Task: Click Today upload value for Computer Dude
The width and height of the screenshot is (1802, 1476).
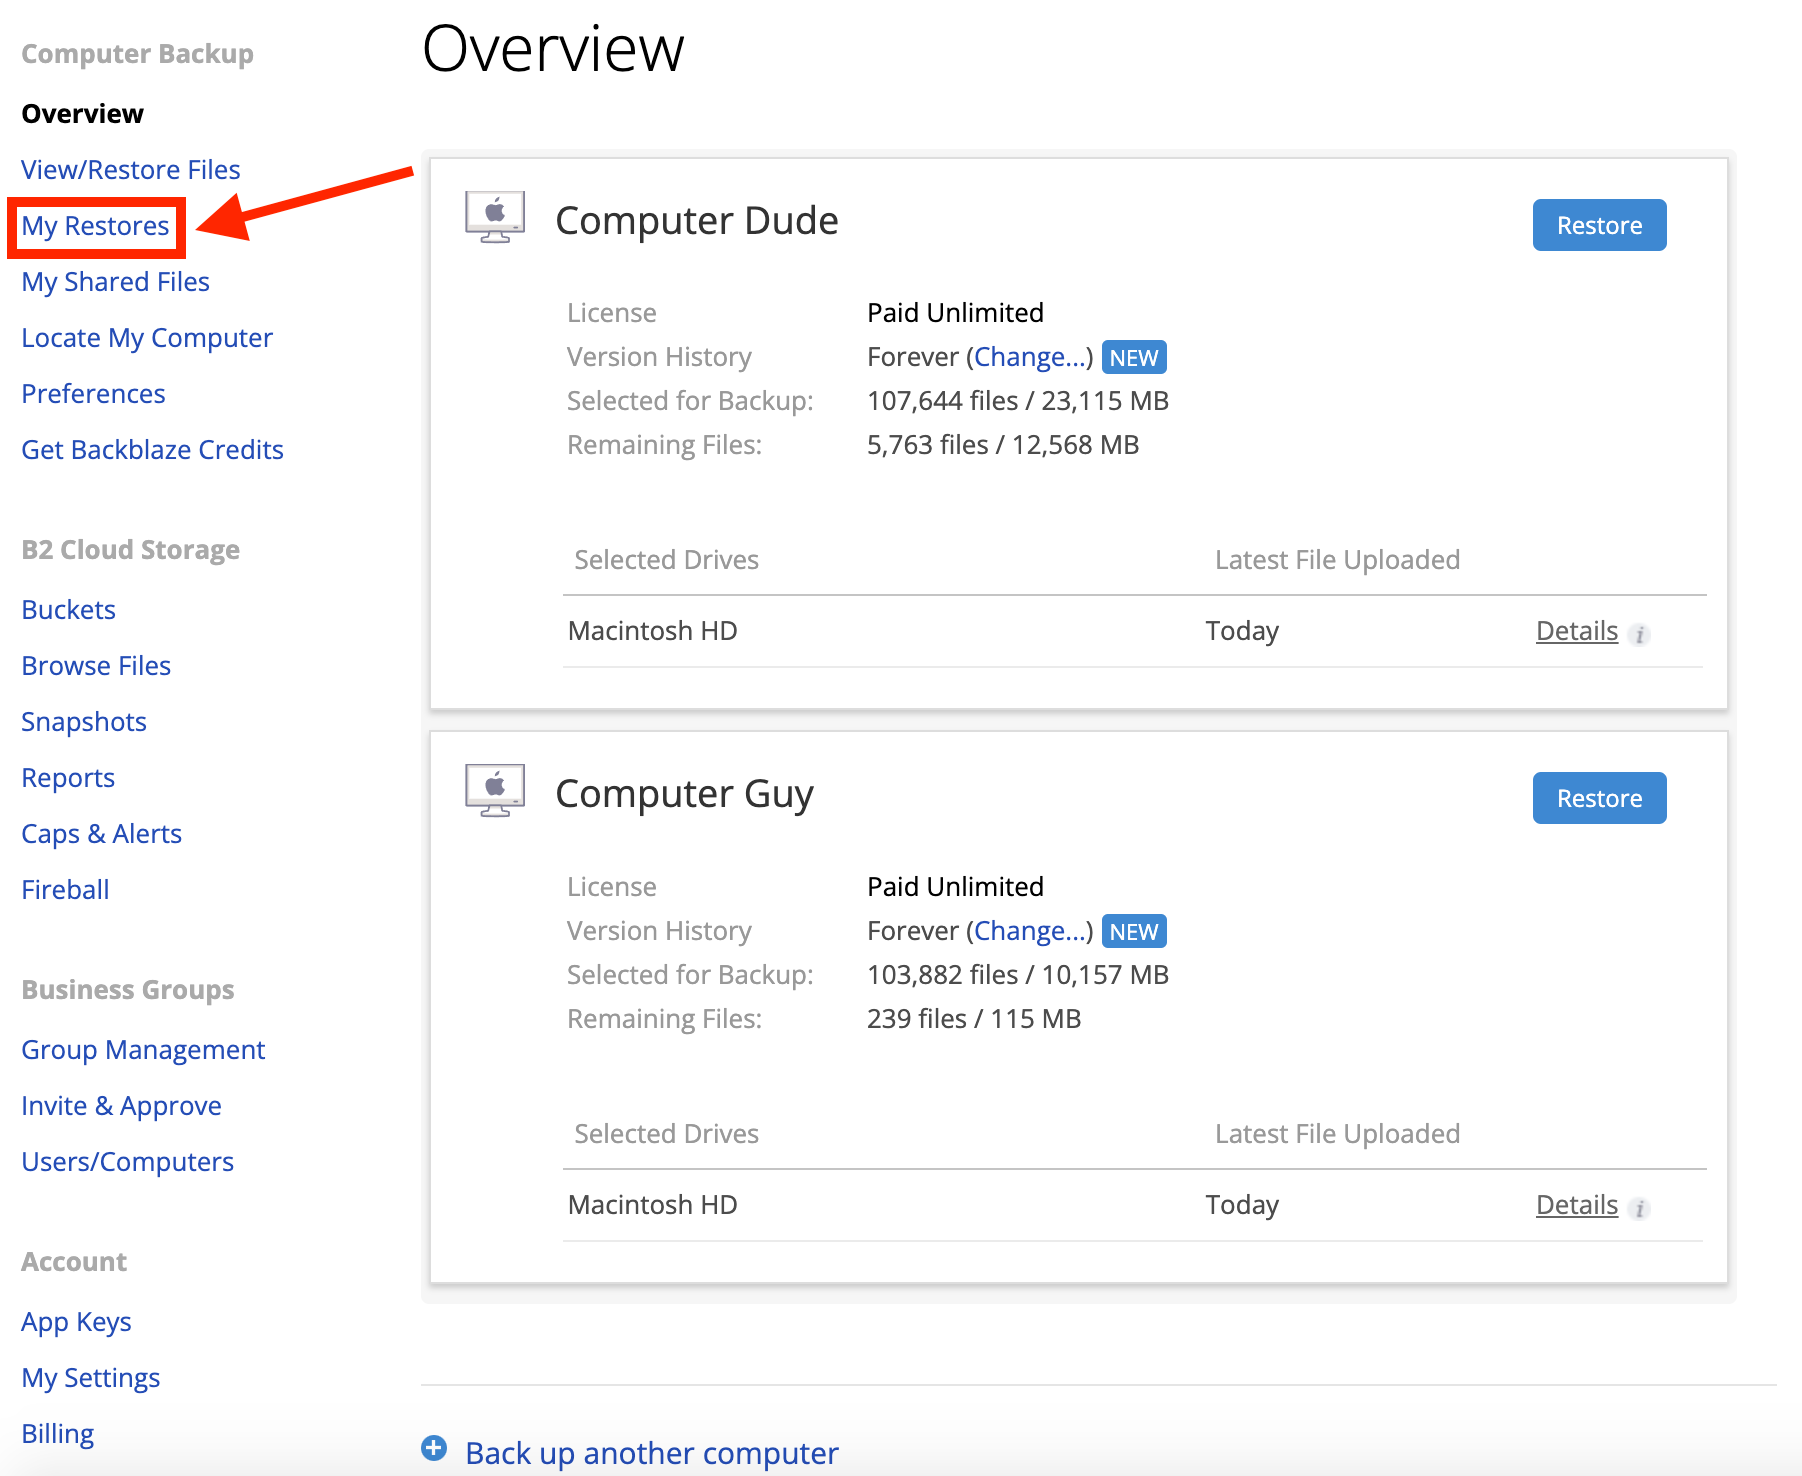Action: click(1242, 631)
